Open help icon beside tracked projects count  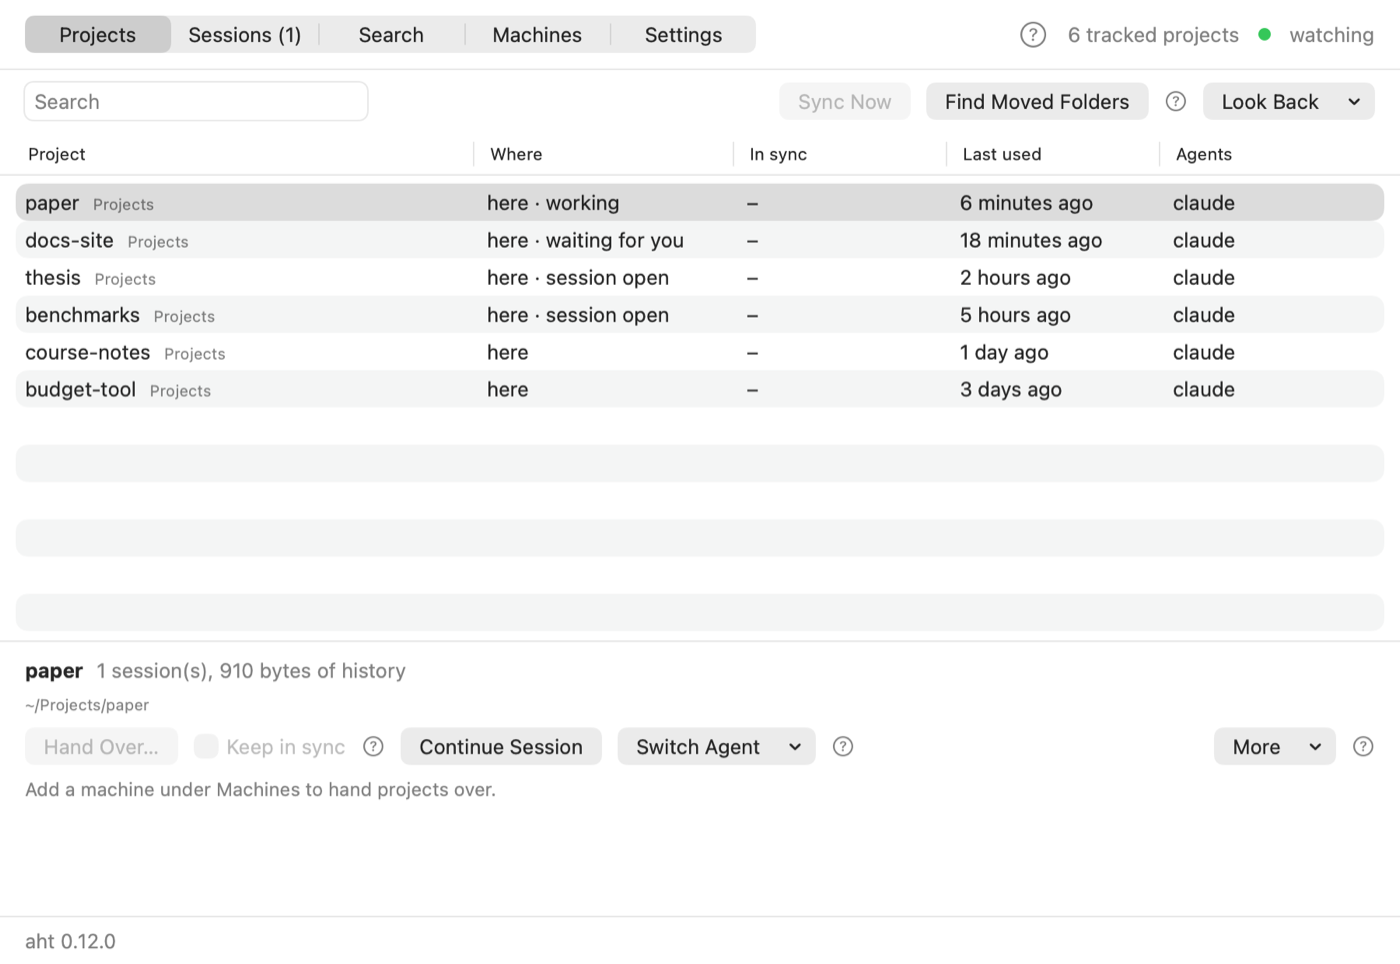(1033, 35)
